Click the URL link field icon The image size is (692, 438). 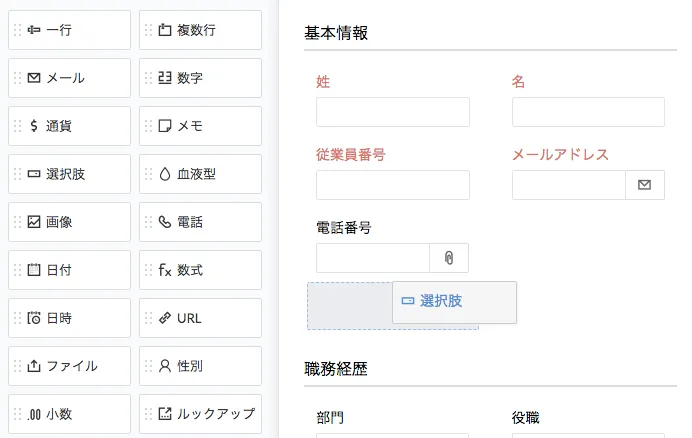165,318
